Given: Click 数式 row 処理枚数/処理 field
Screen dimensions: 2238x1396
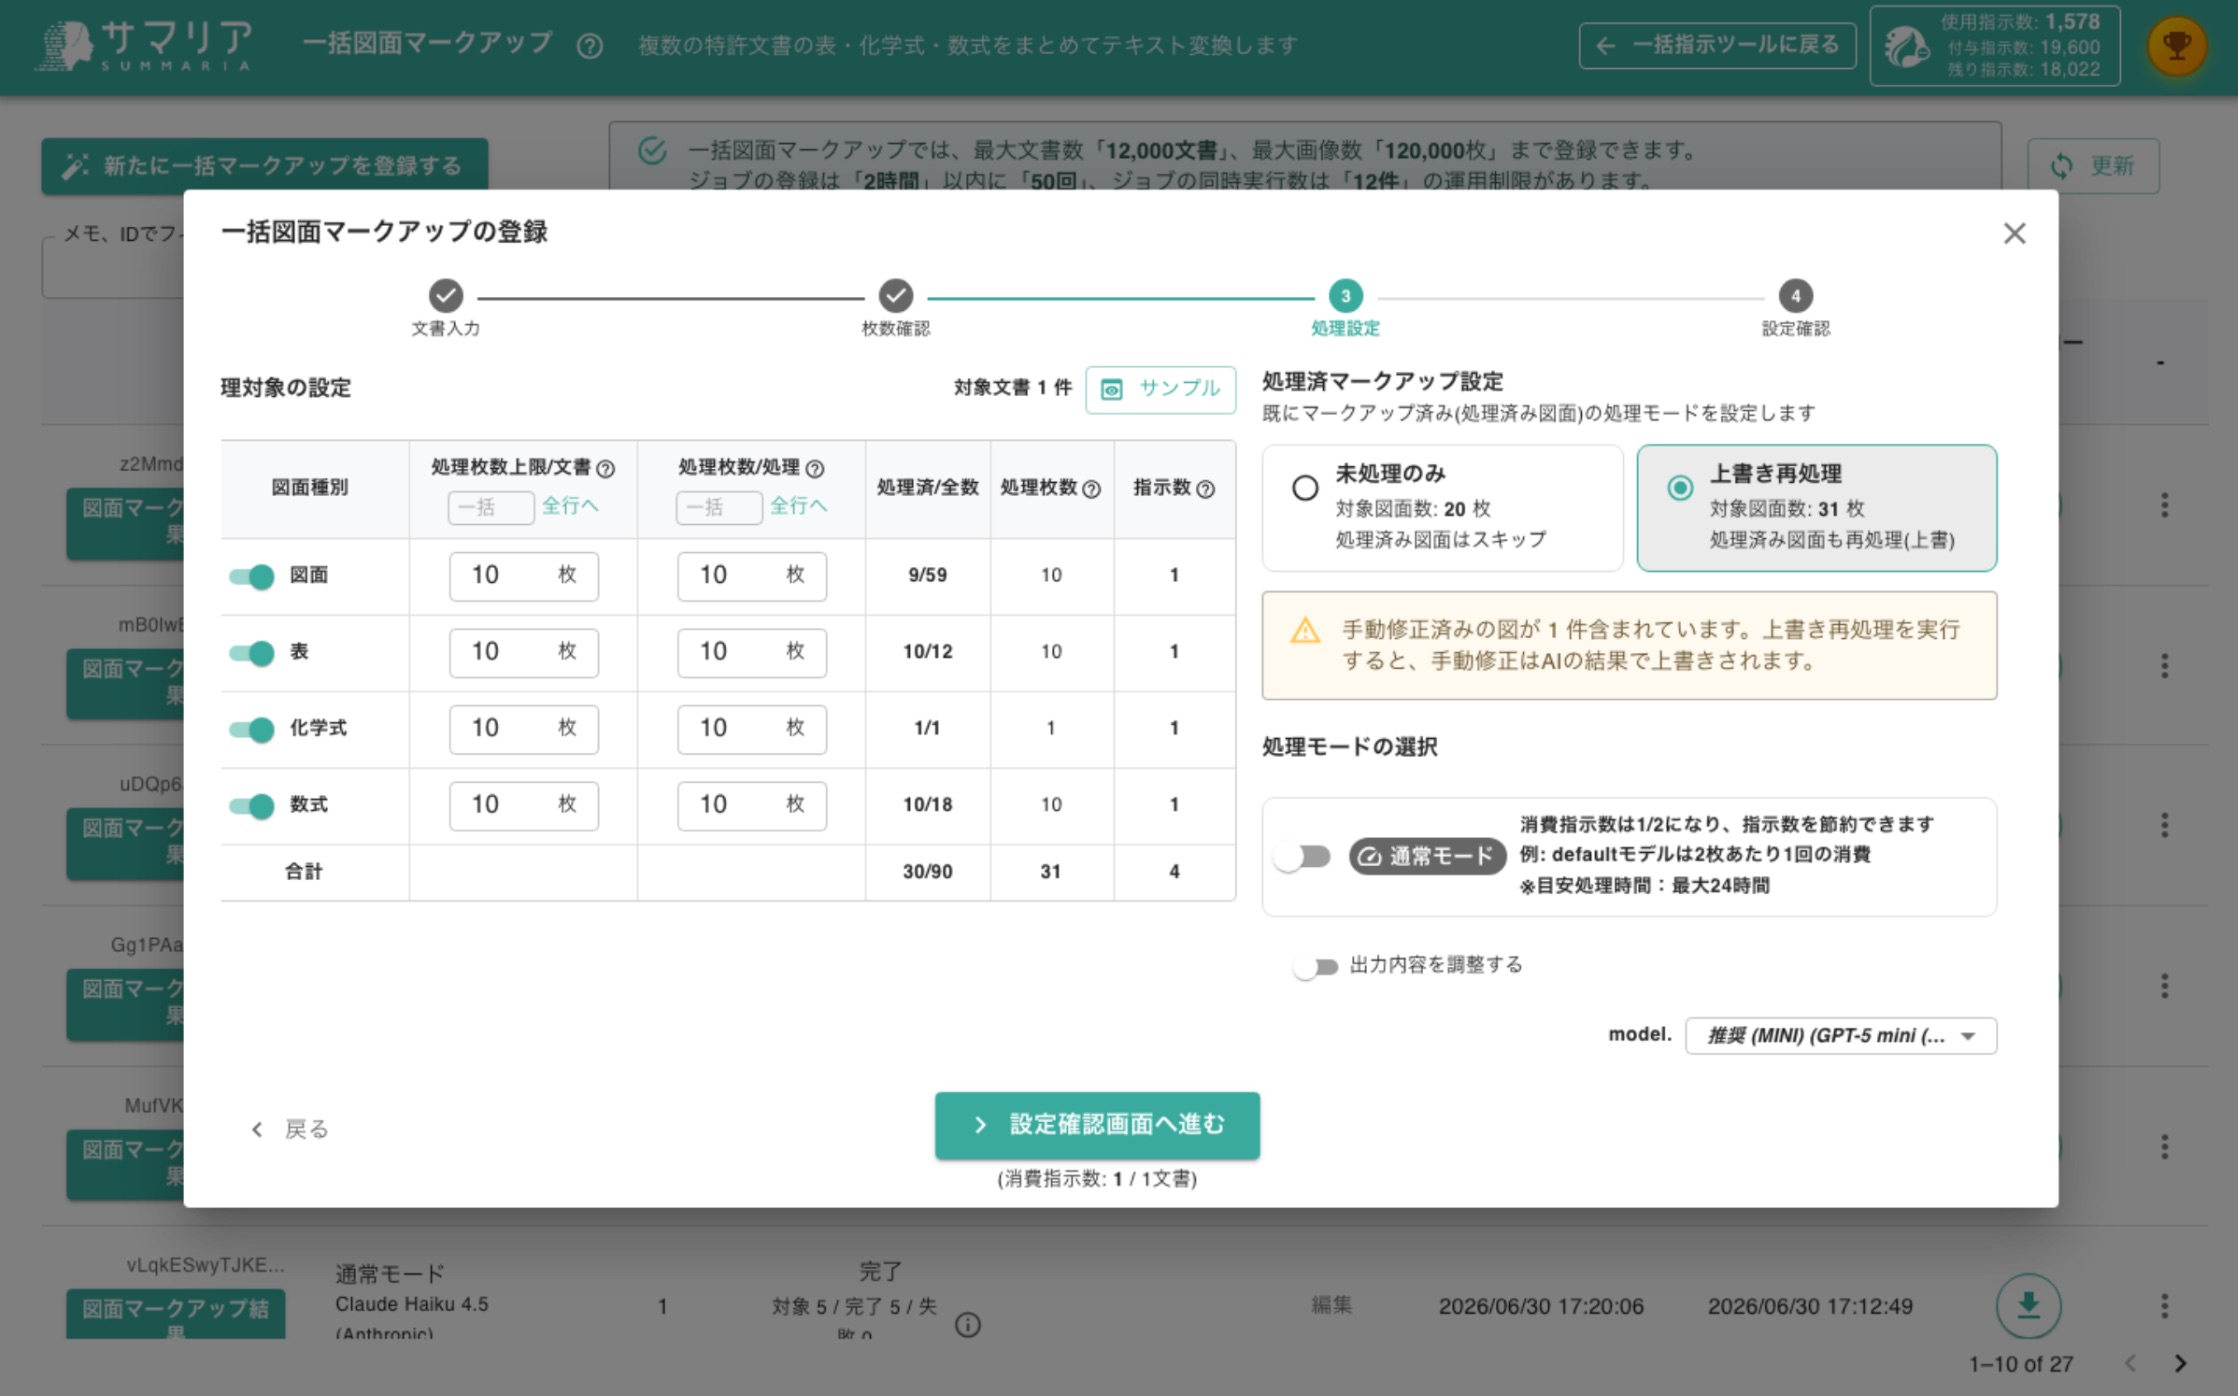Looking at the screenshot, I should point(752,806).
